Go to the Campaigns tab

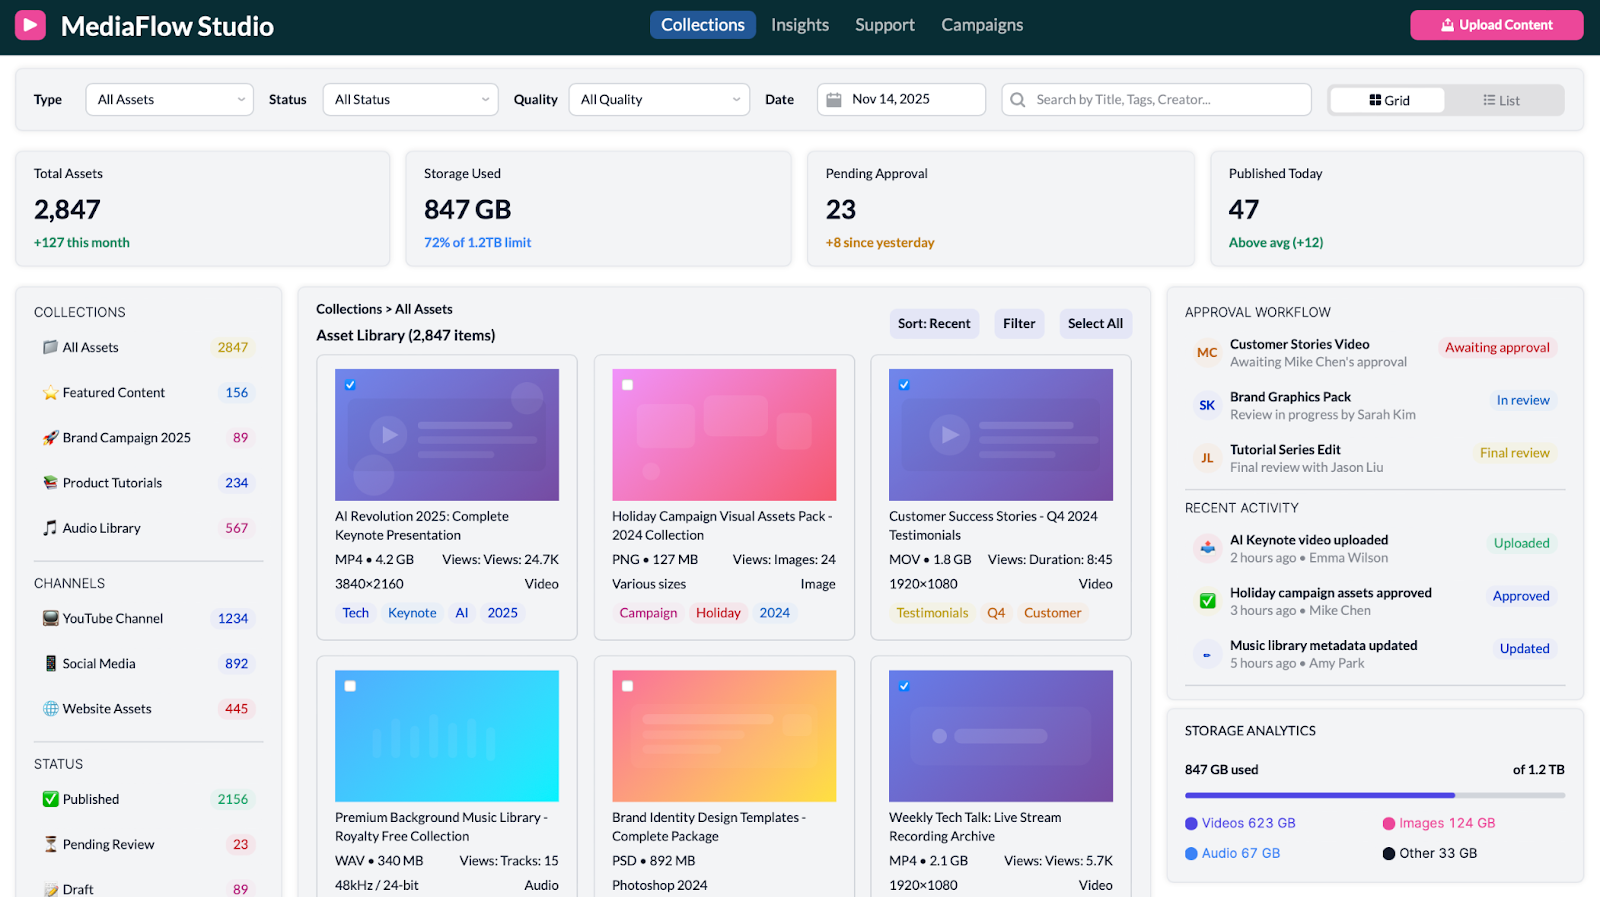tap(981, 25)
